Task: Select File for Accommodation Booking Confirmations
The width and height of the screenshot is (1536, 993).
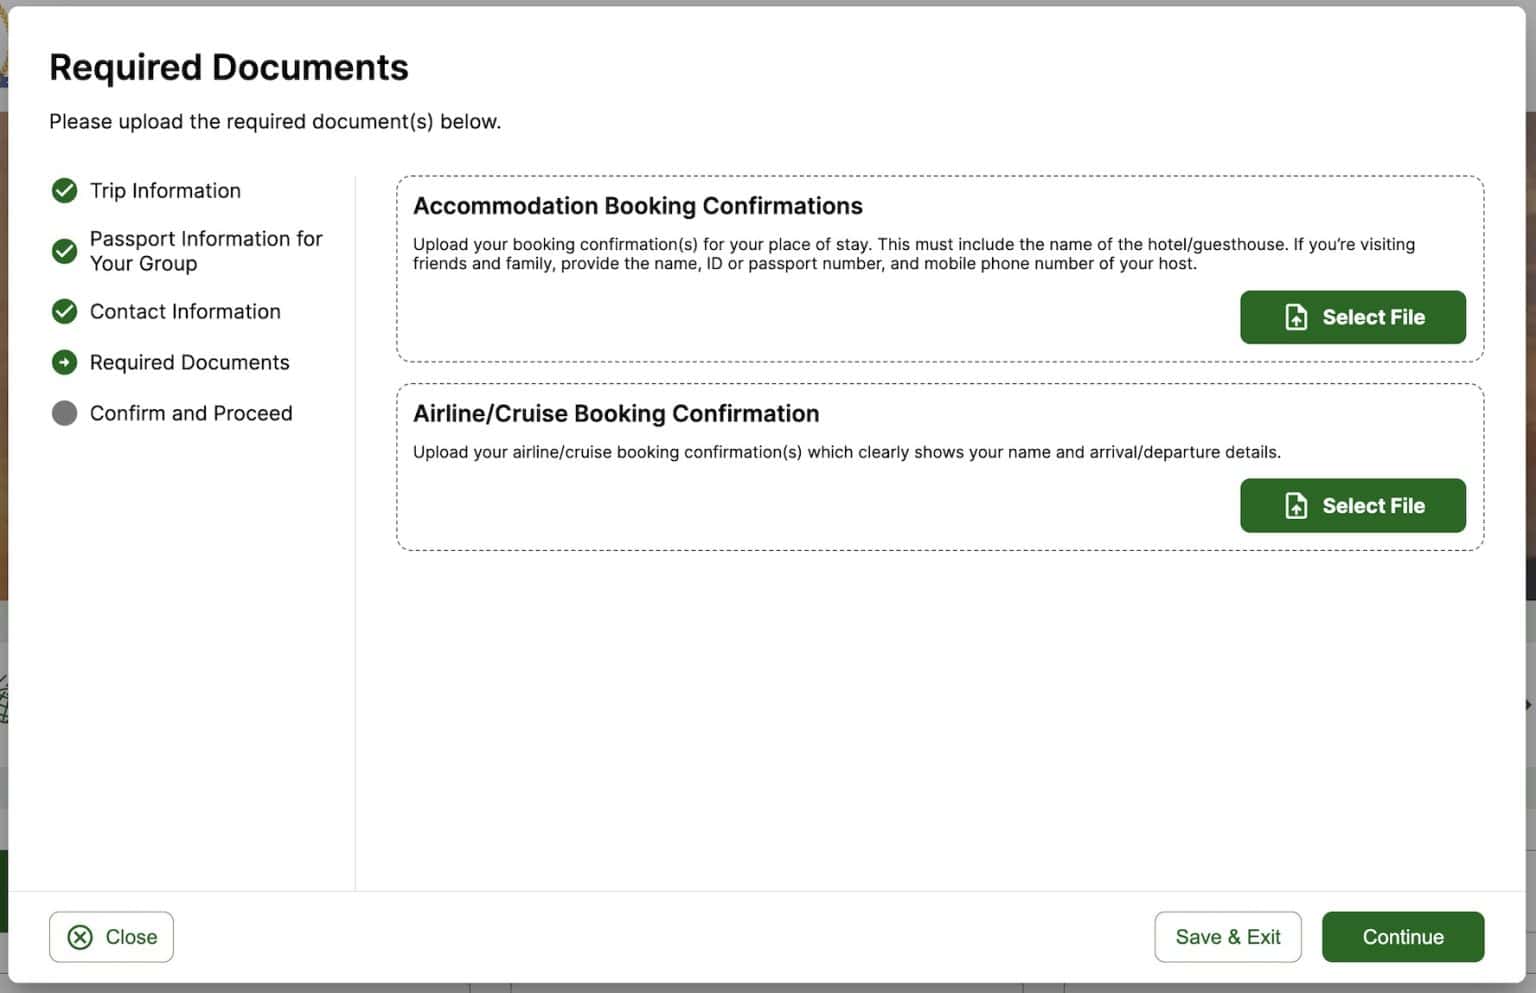Action: [x=1352, y=317]
